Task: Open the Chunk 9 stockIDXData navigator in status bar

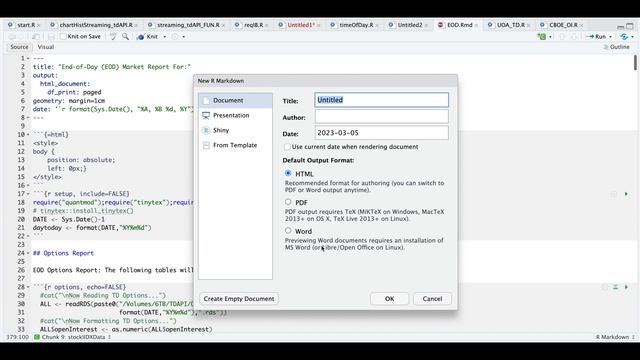Action: click(x=73, y=337)
